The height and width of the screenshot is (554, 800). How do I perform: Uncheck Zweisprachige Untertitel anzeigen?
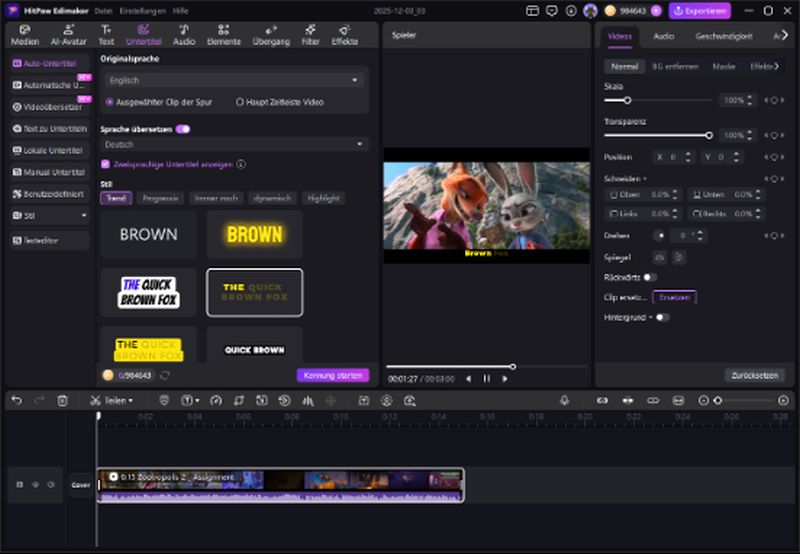(x=105, y=164)
